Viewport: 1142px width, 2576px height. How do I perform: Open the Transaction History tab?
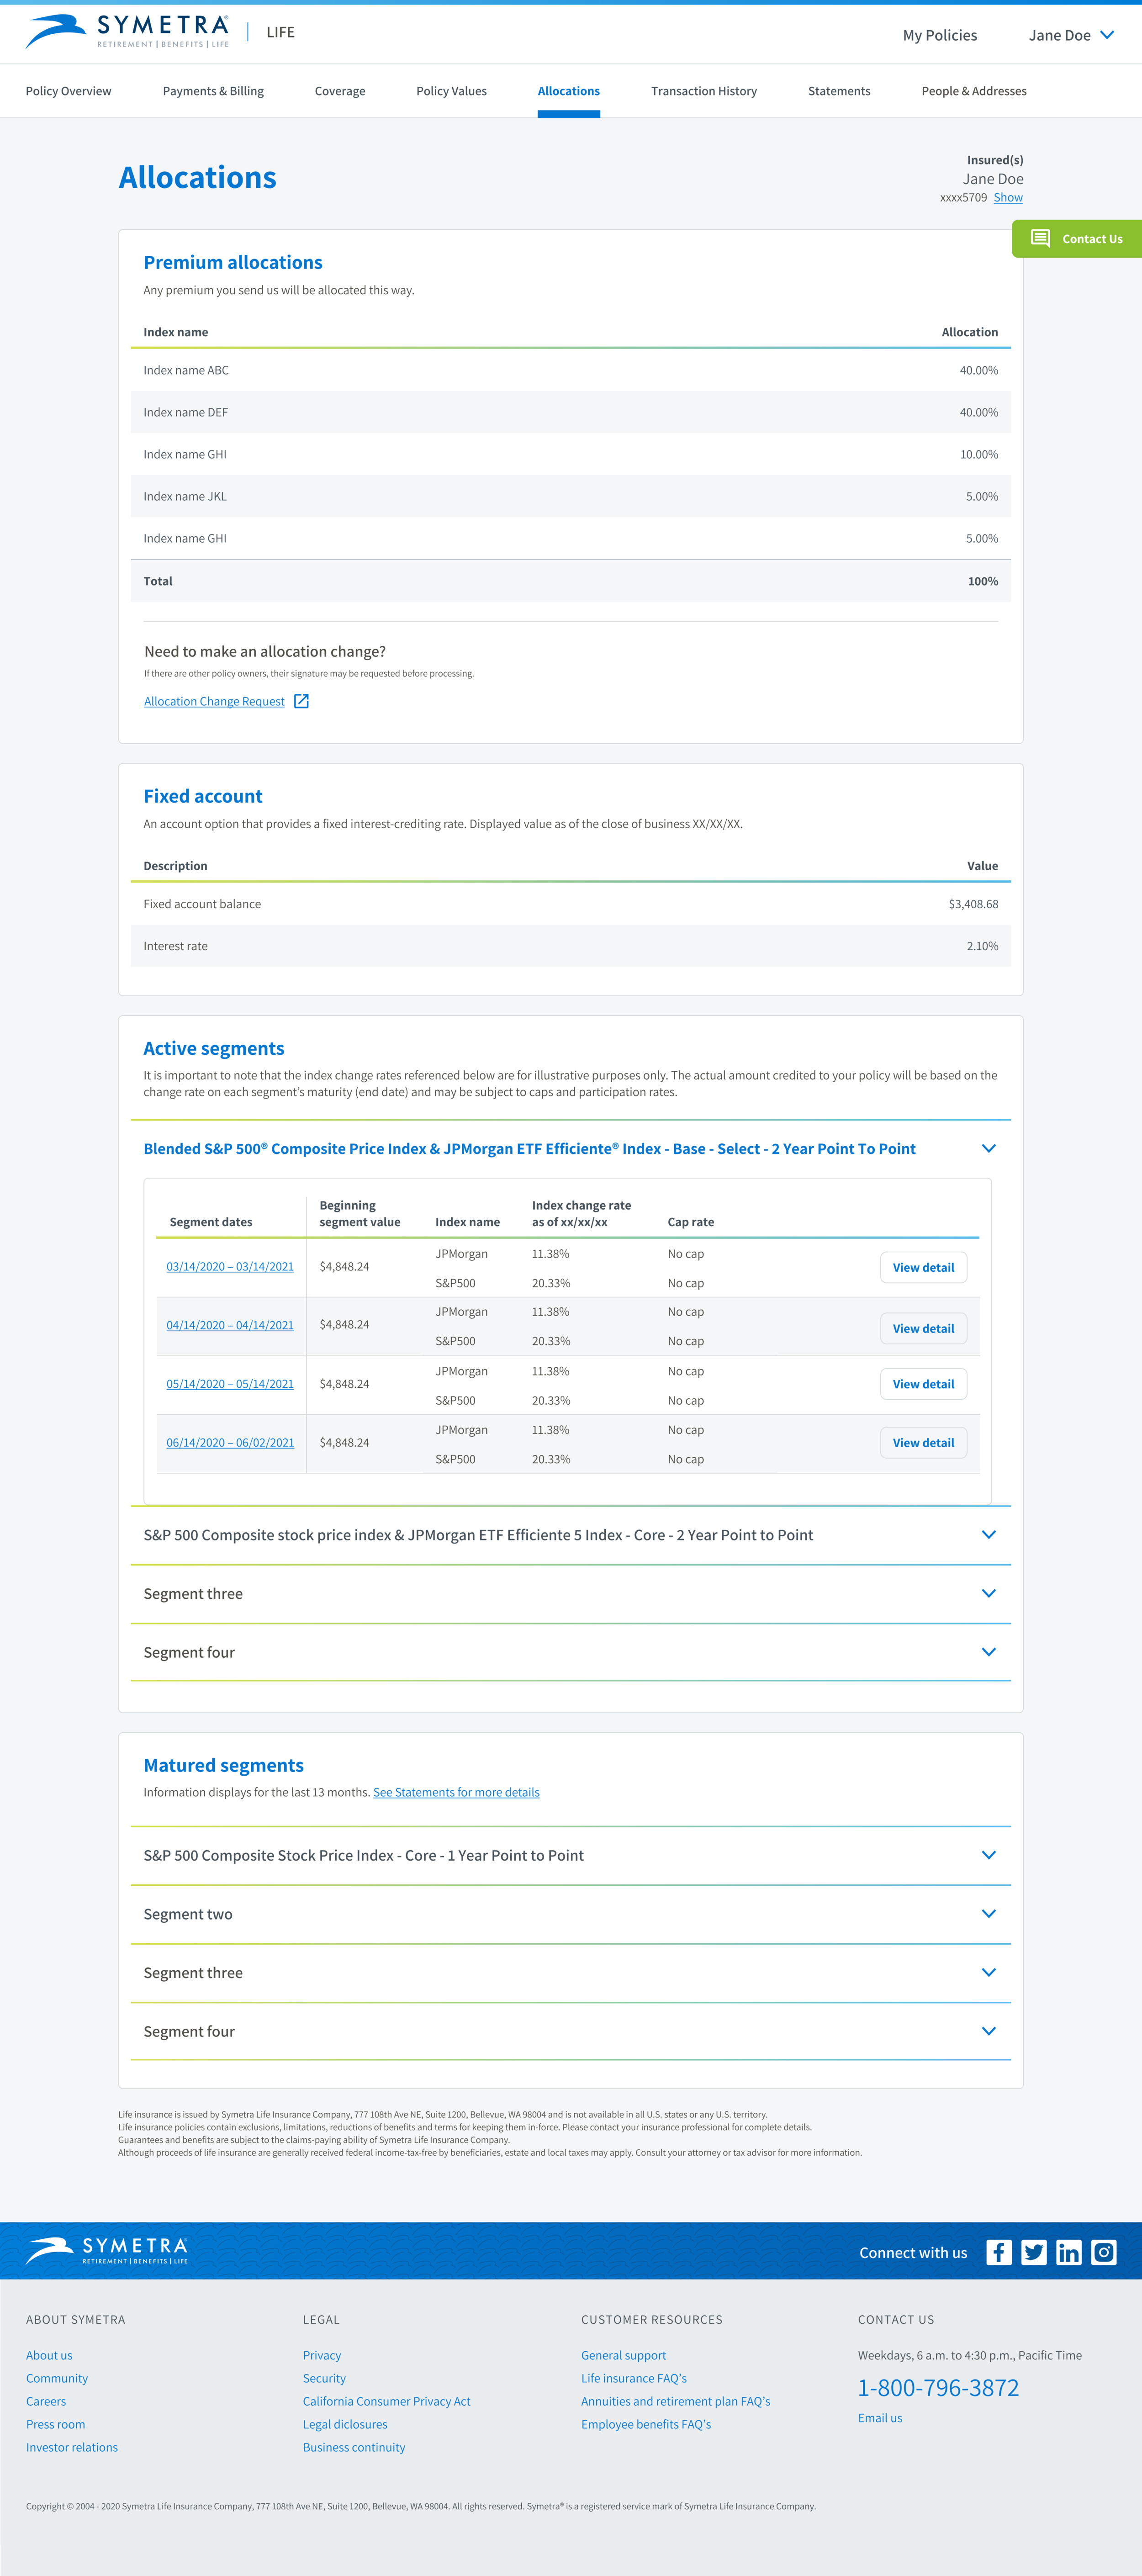tap(703, 91)
